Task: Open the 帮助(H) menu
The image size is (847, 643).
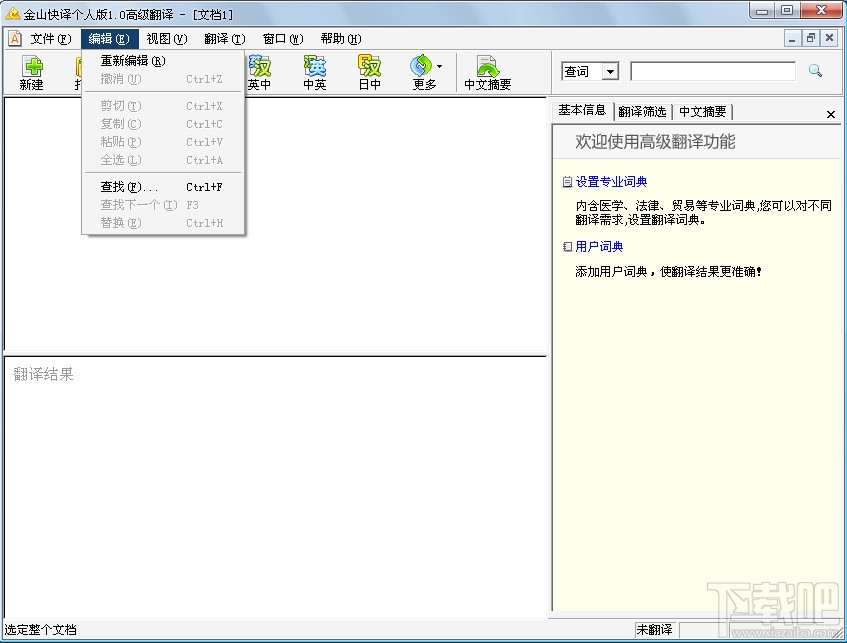Action: point(341,39)
